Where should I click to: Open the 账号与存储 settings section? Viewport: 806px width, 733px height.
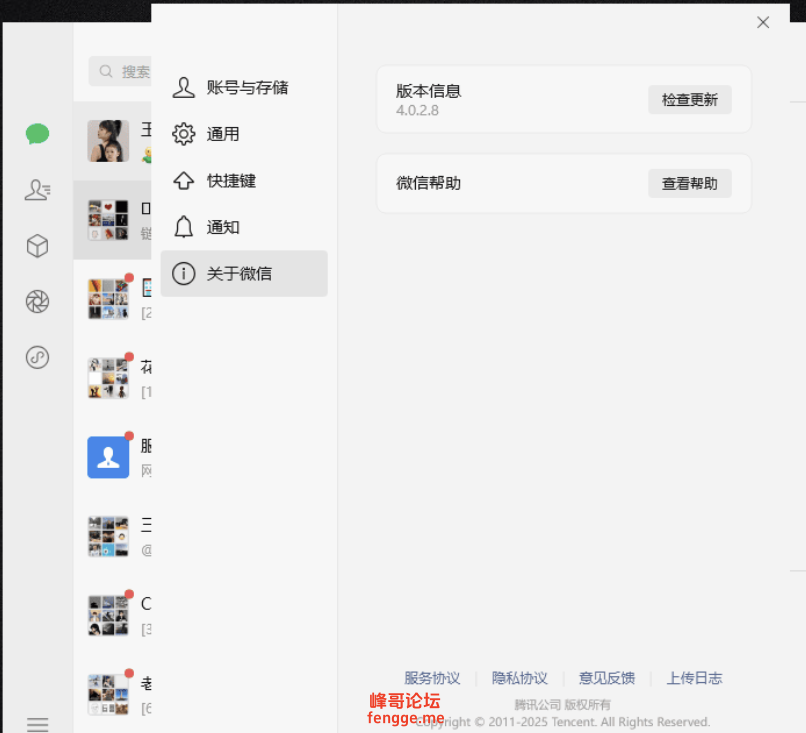244,87
